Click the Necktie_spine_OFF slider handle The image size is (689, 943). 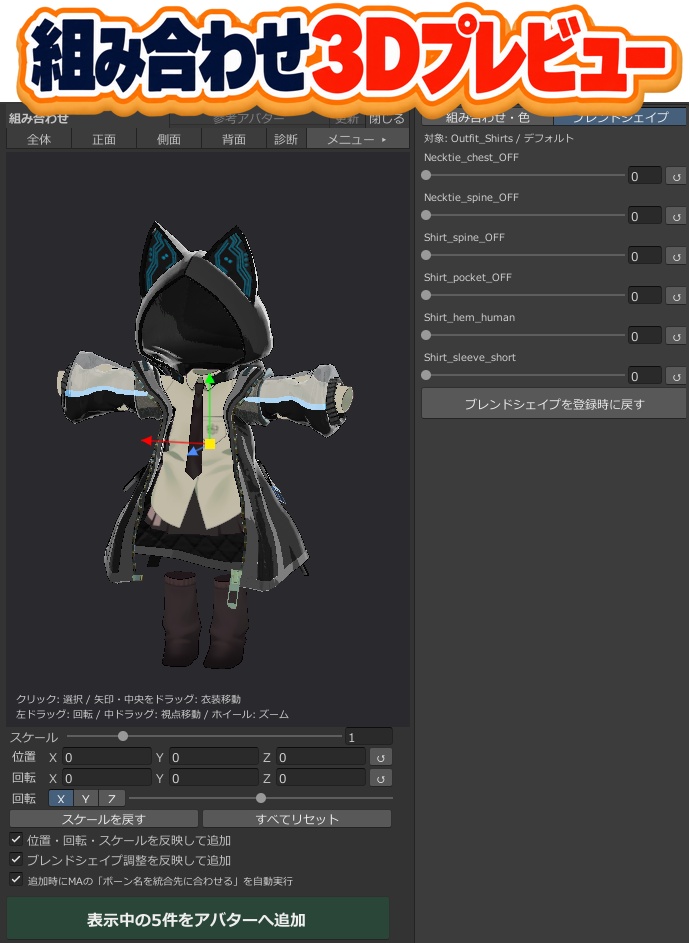tap(426, 215)
